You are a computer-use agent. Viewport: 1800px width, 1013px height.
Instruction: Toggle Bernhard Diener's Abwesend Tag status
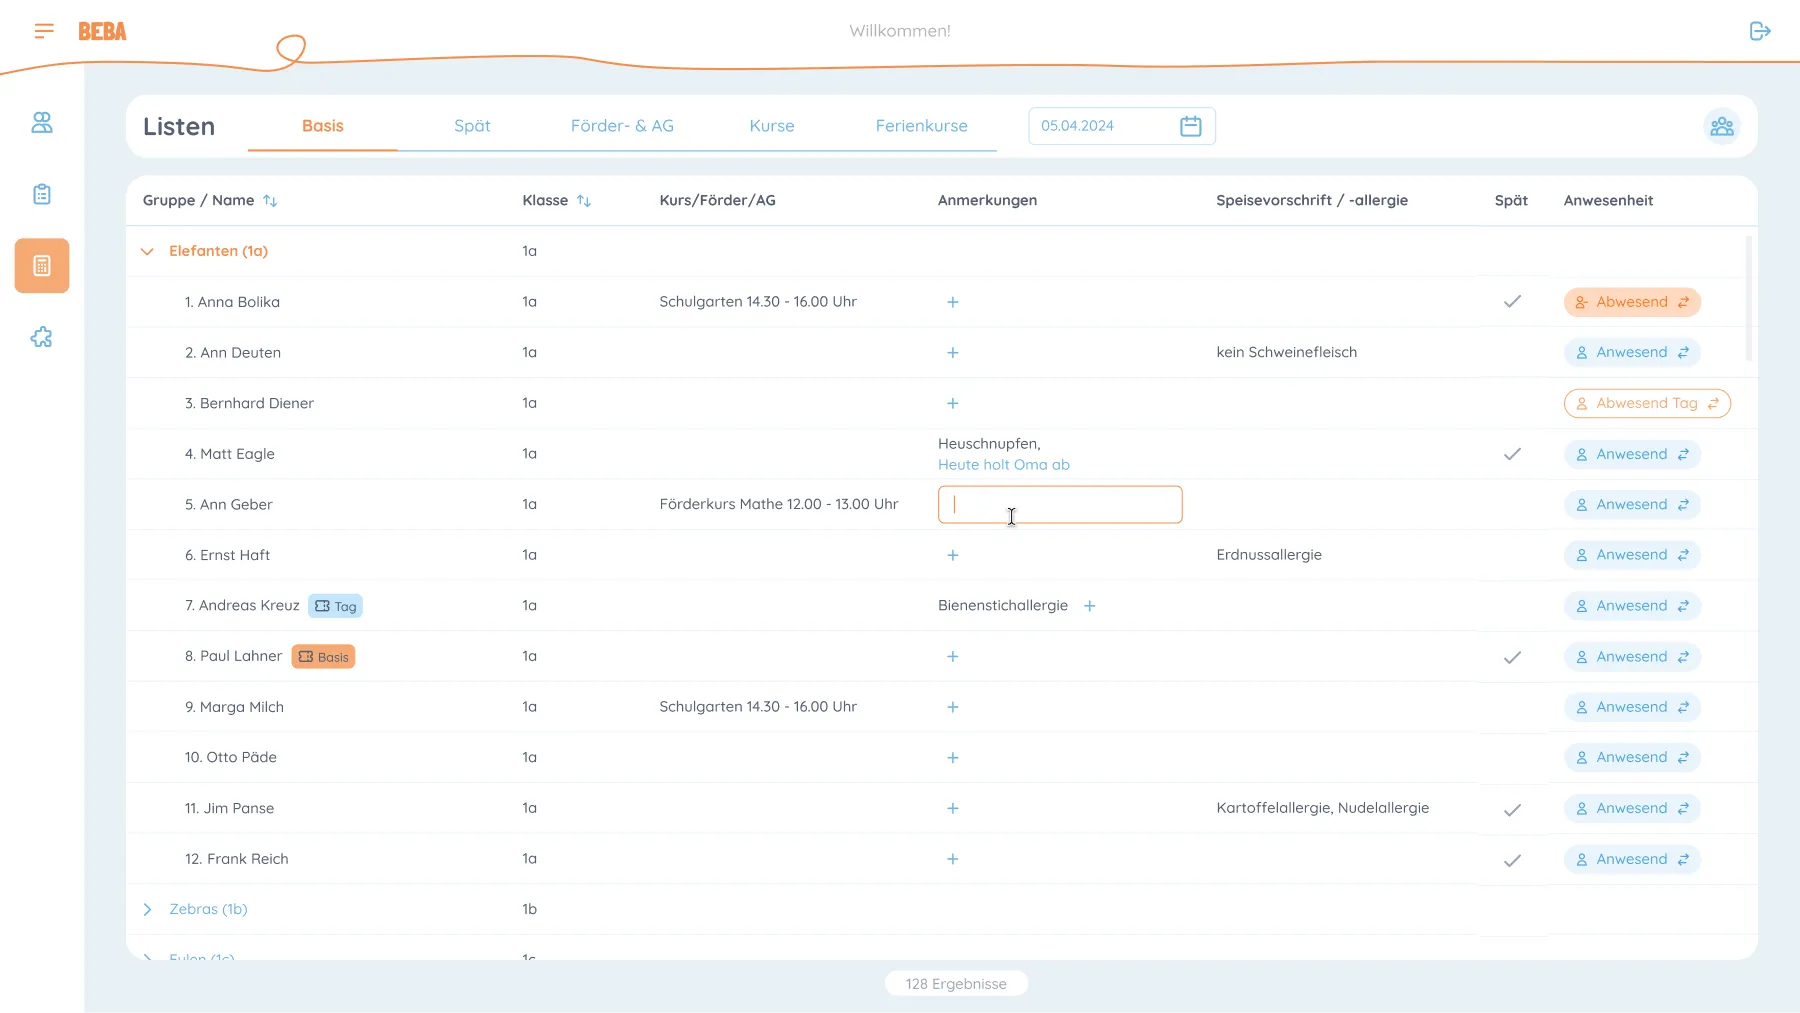tap(1647, 403)
